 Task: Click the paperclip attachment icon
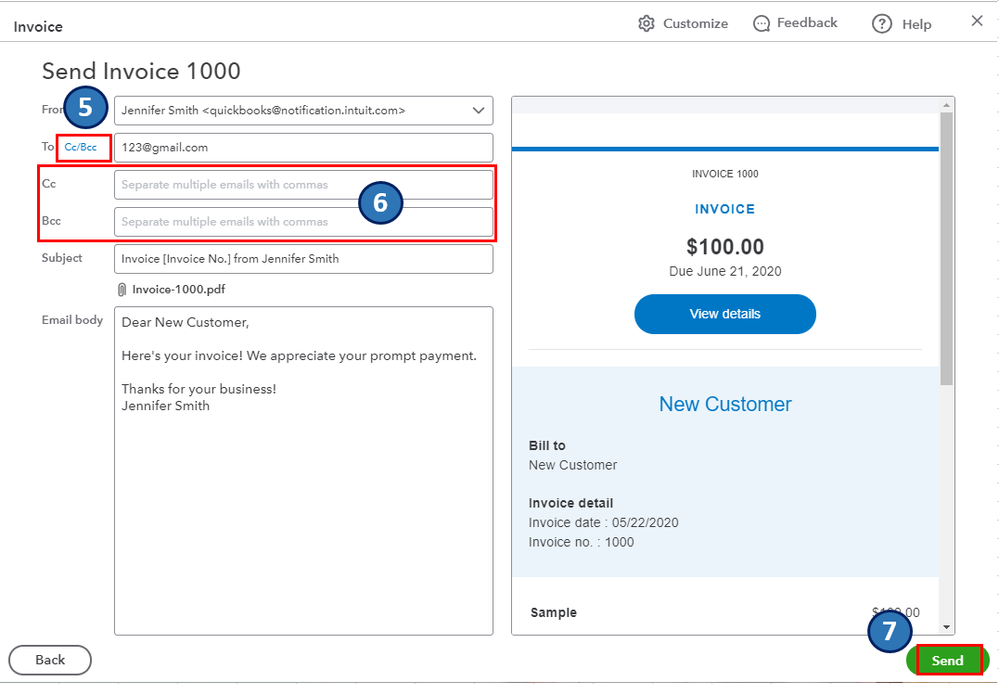point(122,289)
